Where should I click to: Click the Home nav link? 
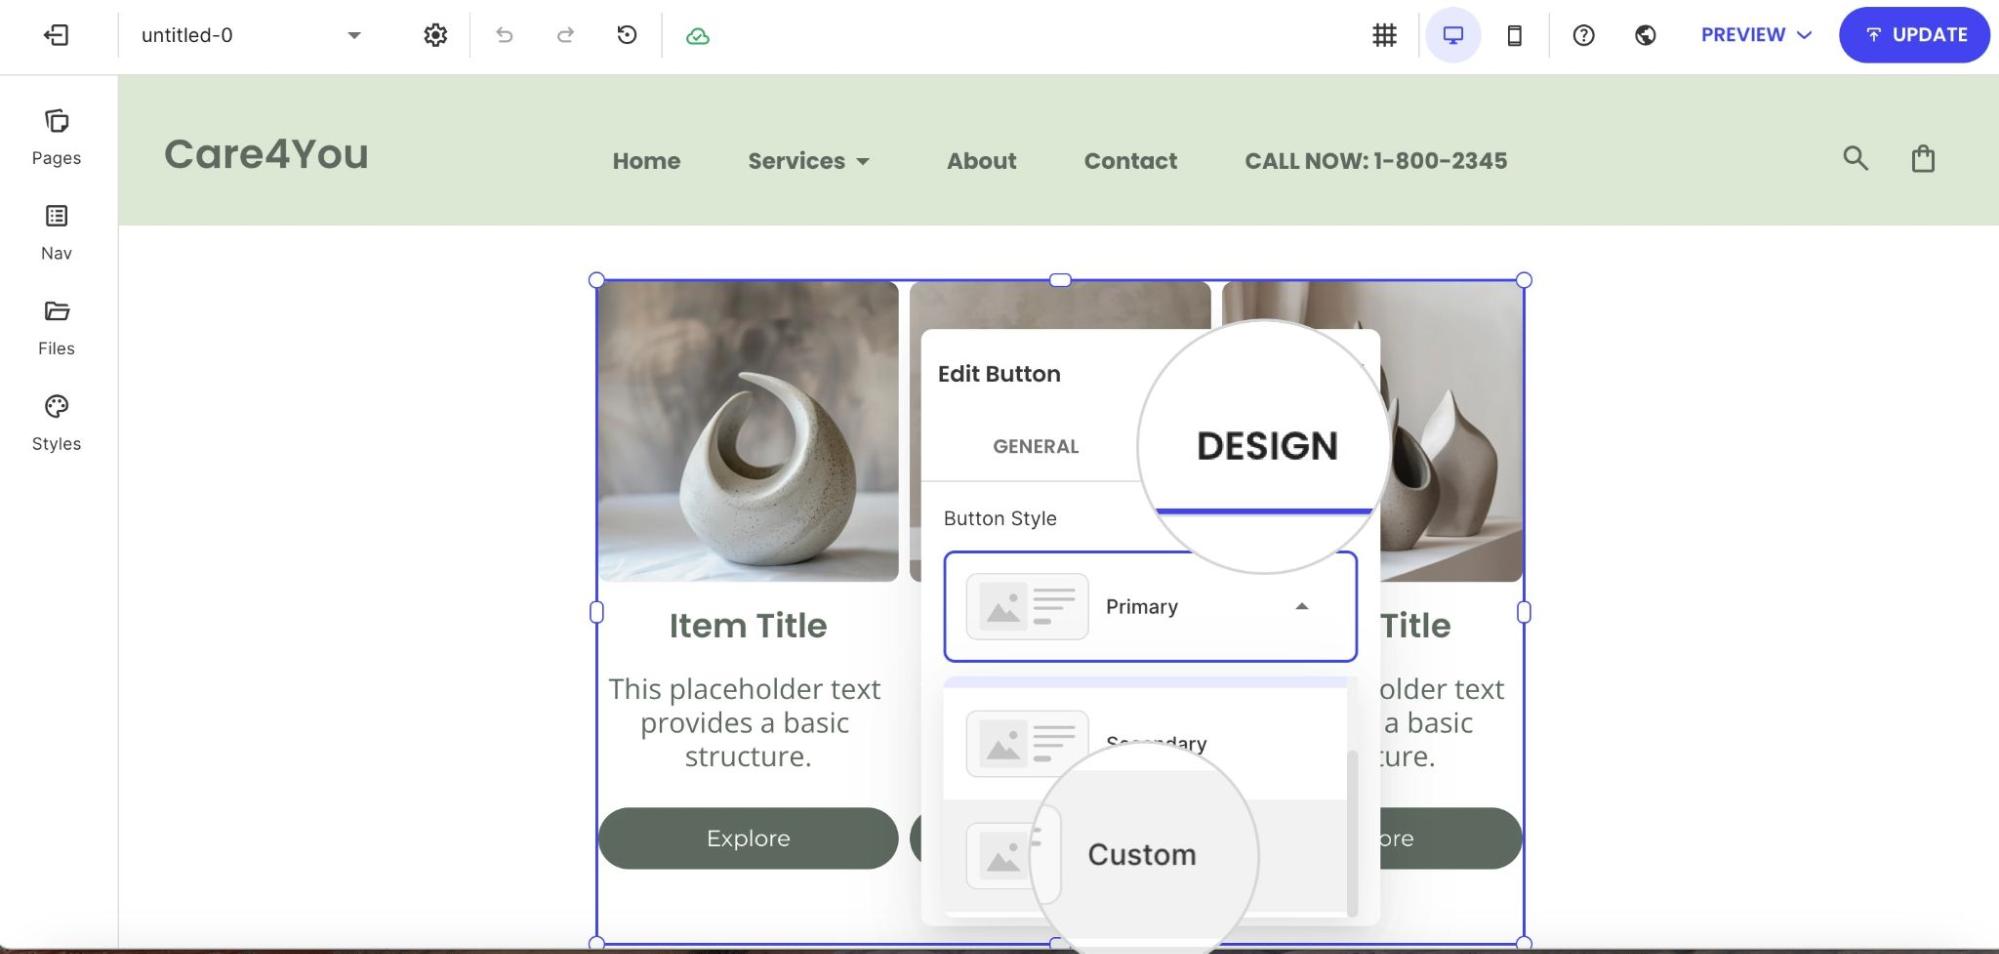pos(646,161)
